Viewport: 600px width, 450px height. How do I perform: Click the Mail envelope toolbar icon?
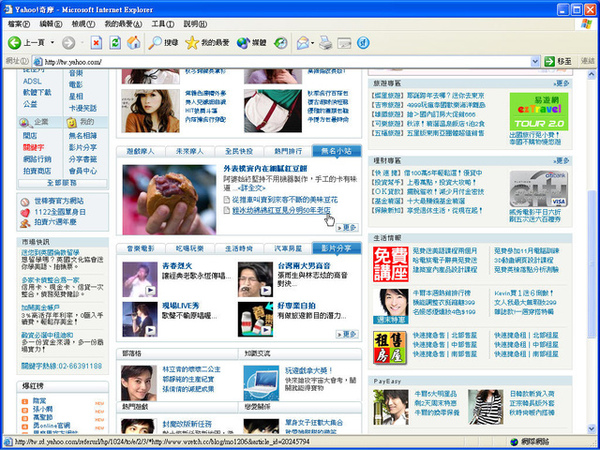pos(303,43)
